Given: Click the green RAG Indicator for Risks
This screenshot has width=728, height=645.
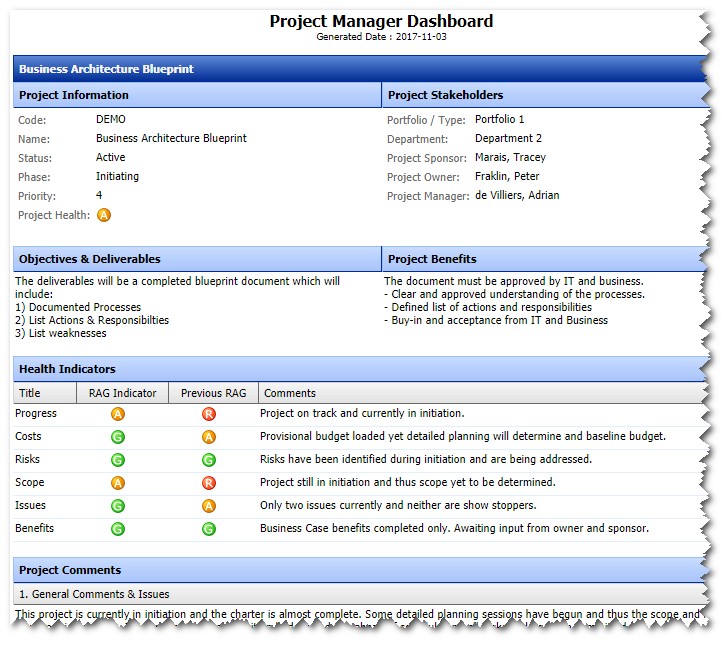Looking at the screenshot, I should point(118,460).
